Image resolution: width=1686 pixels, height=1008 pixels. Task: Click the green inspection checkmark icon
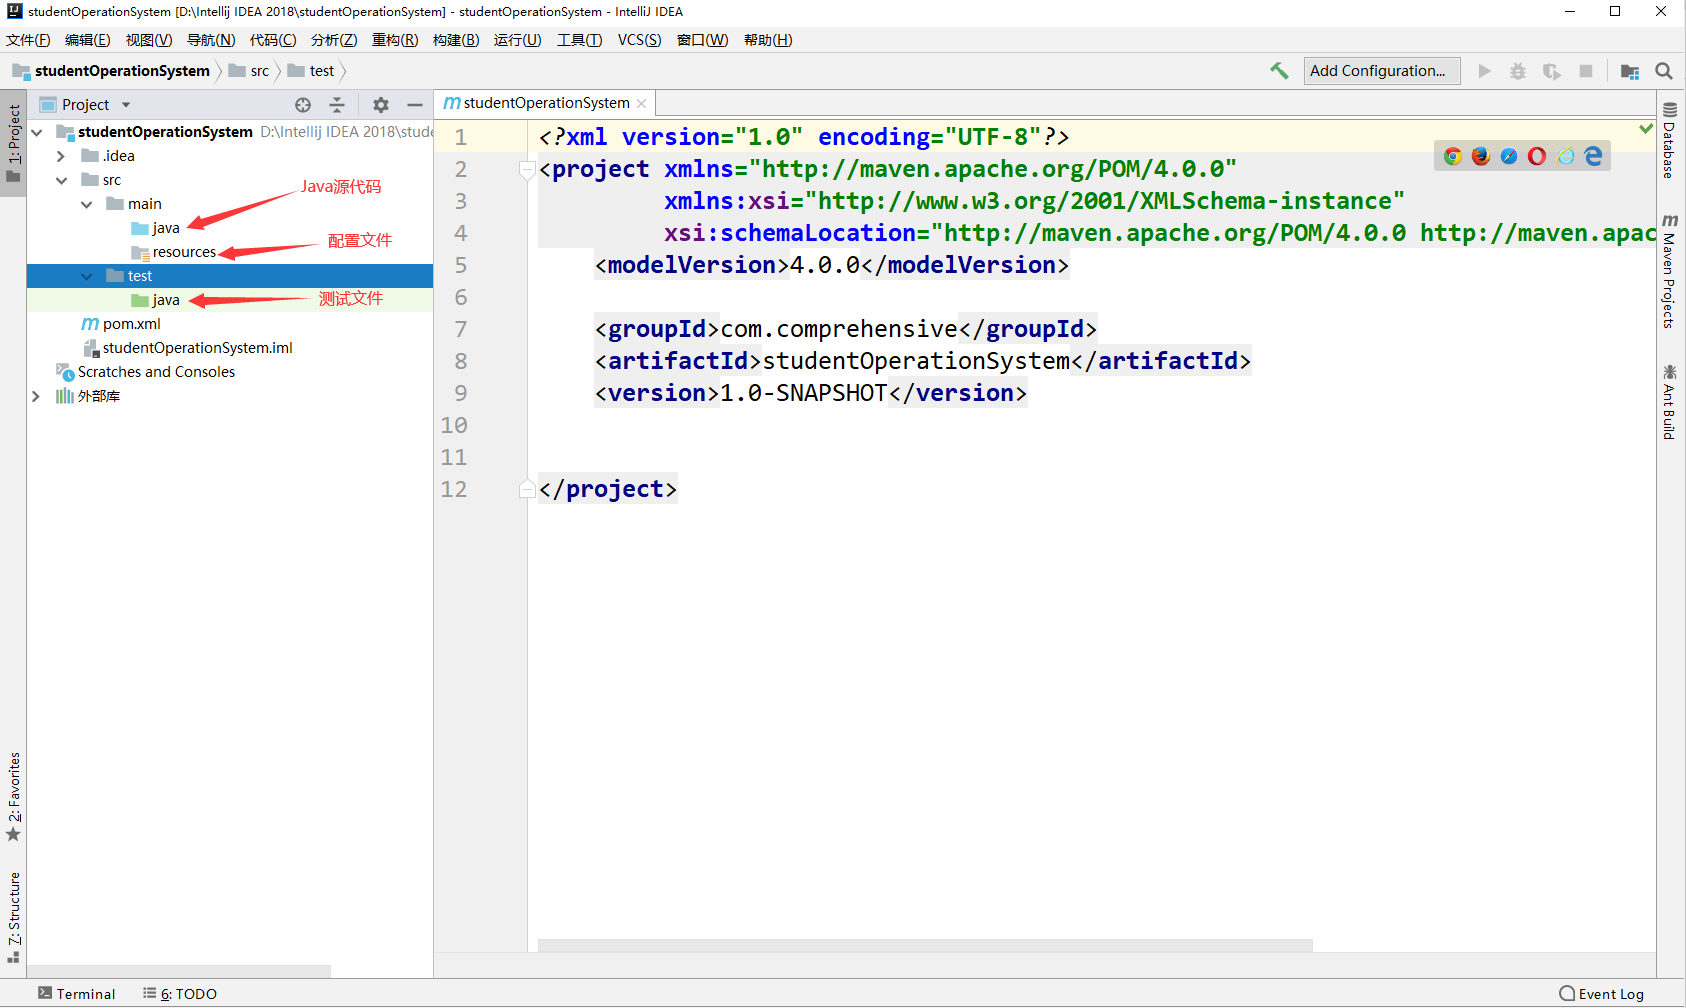pos(1646,129)
